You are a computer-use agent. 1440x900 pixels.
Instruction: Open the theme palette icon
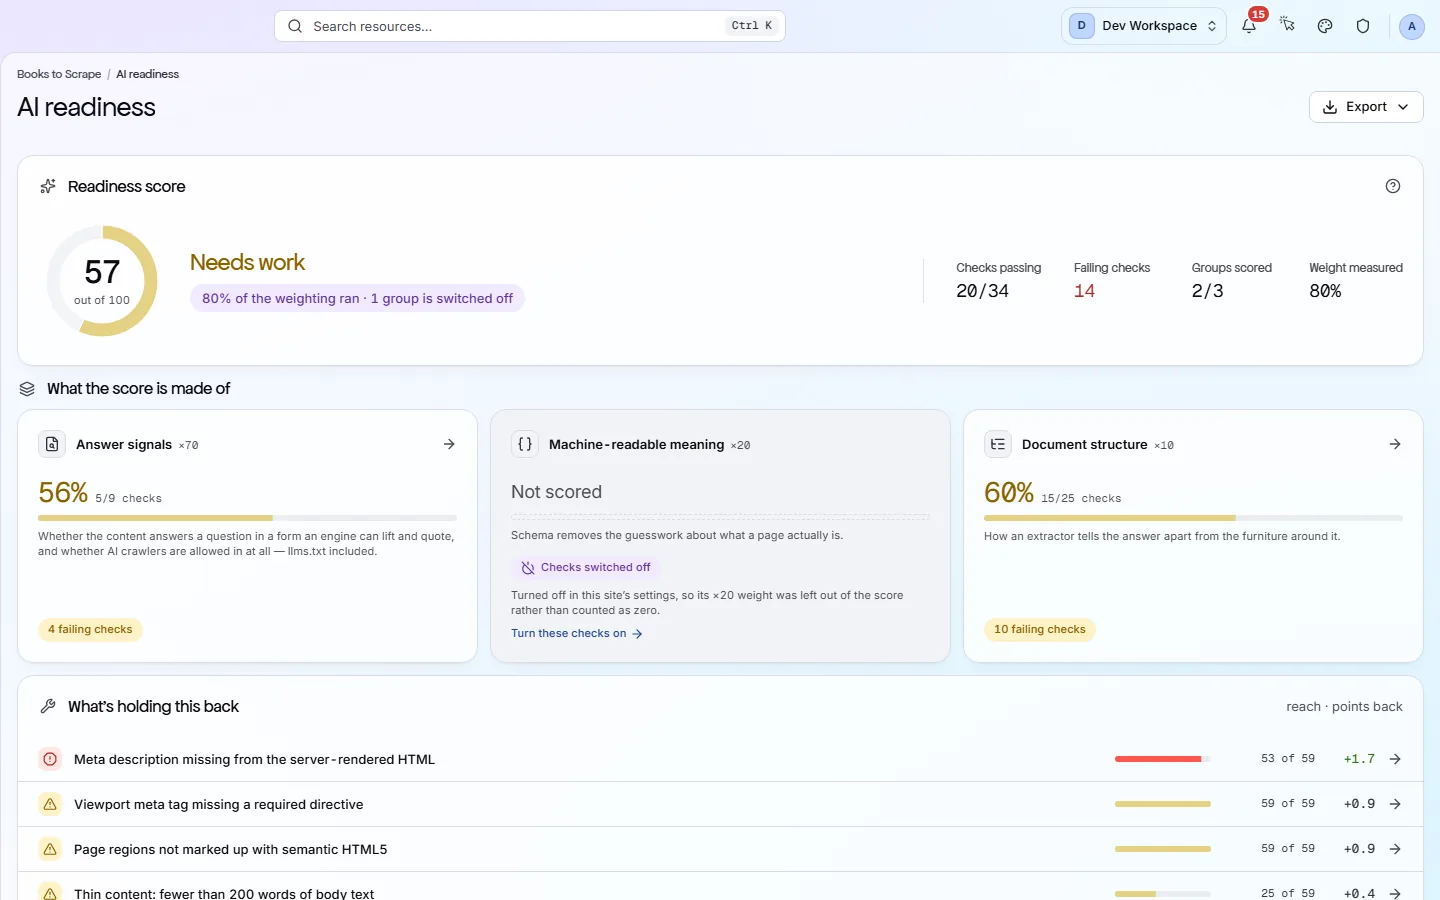(1325, 26)
